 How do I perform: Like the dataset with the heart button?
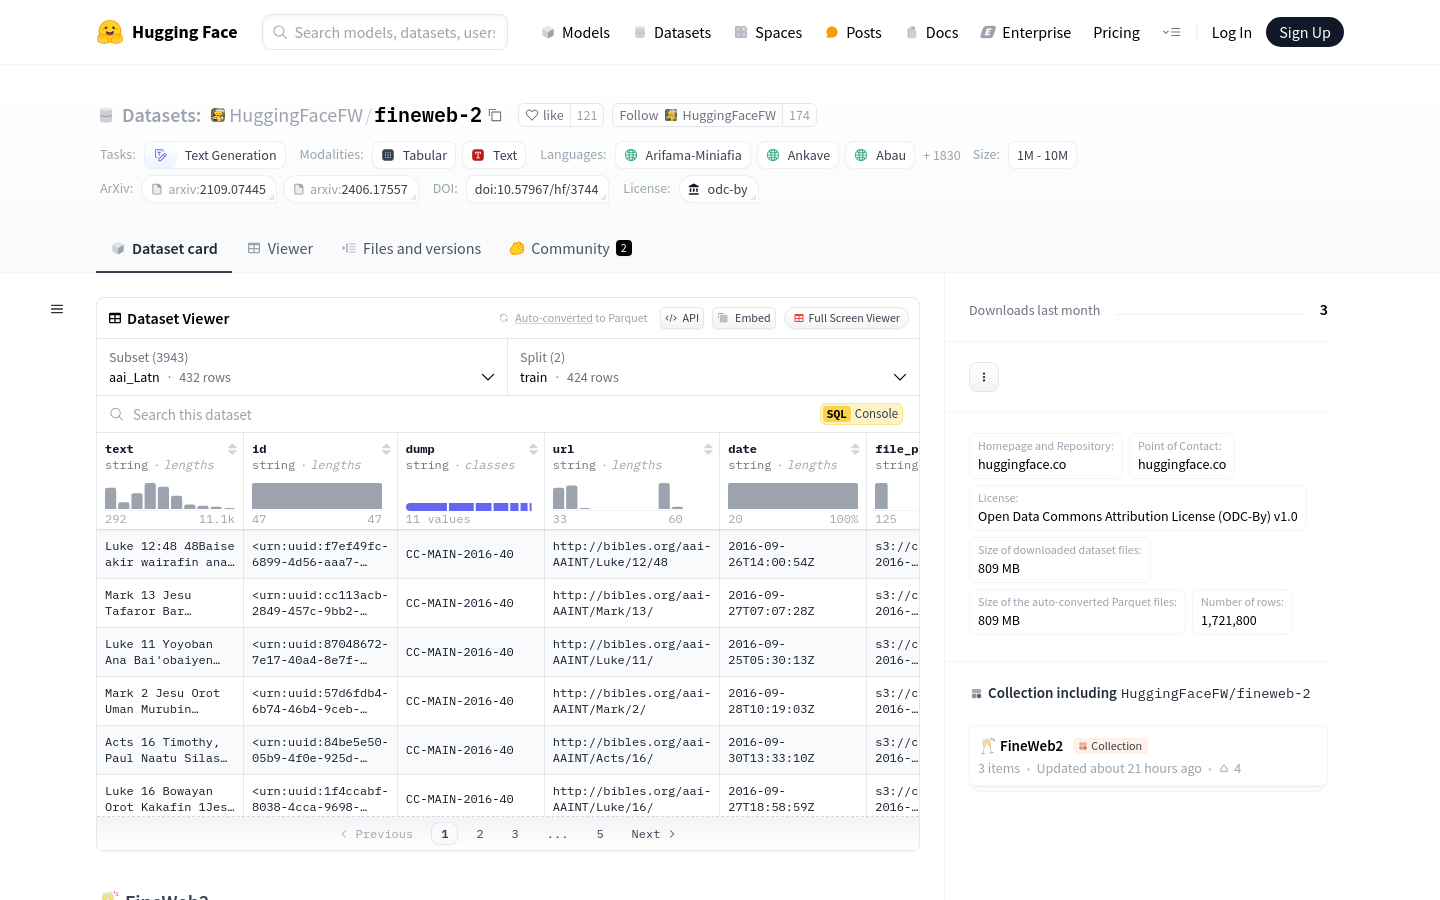tap(545, 115)
